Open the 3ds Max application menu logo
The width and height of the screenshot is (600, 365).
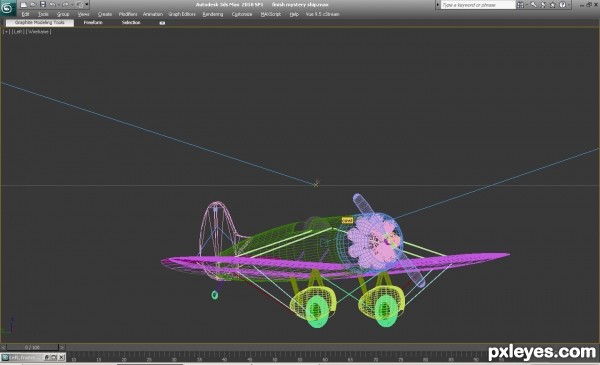pos(8,8)
